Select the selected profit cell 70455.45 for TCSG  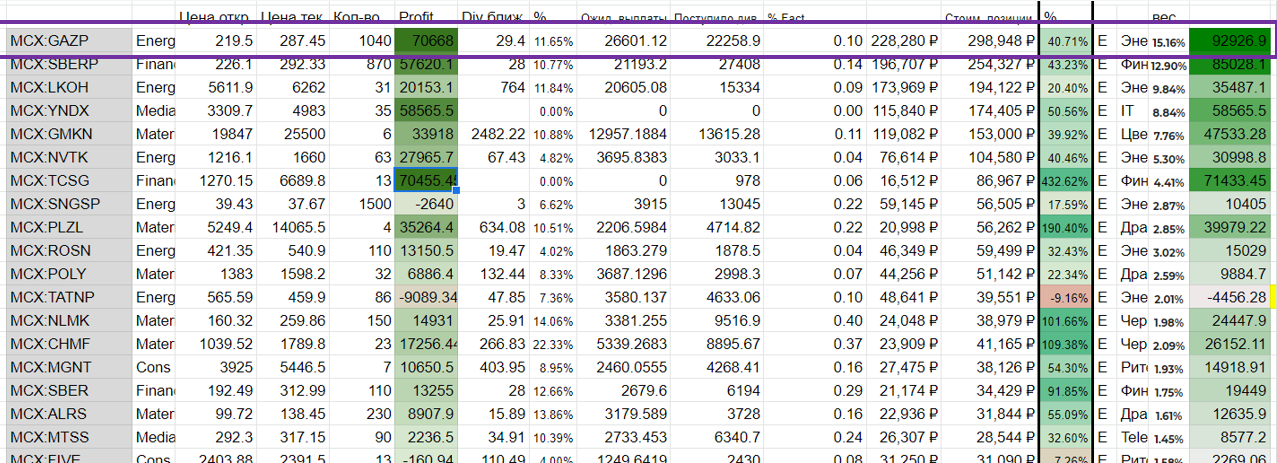pos(426,180)
